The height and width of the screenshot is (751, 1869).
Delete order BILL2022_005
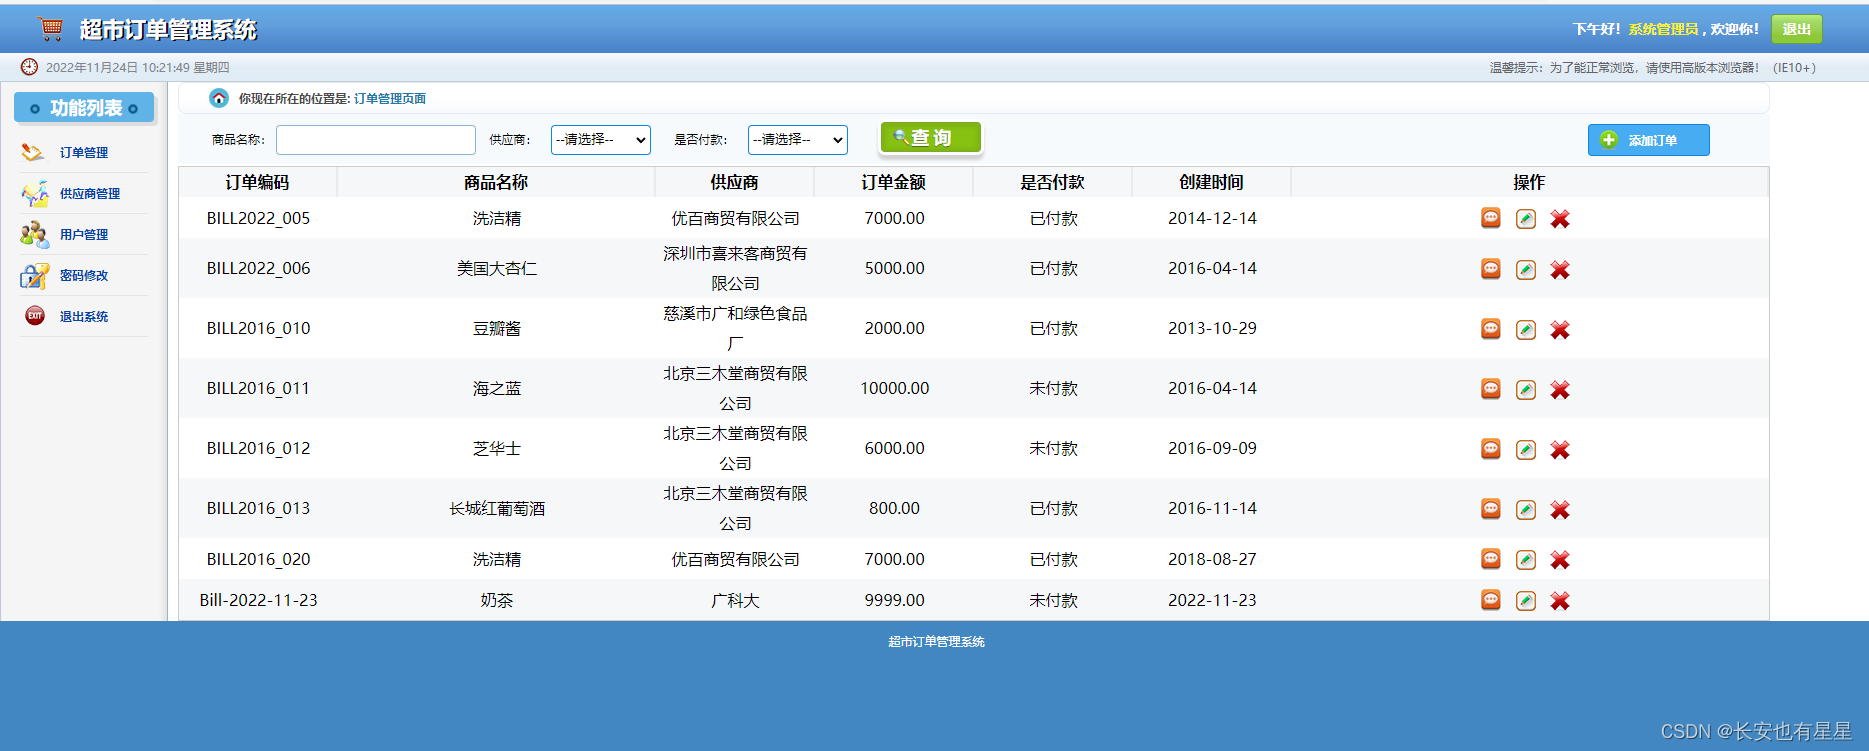tap(1560, 219)
